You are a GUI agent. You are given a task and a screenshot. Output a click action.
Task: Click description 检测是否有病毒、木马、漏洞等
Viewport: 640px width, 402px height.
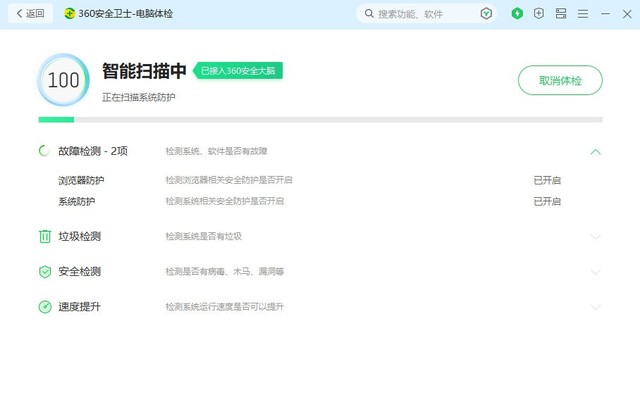point(225,271)
